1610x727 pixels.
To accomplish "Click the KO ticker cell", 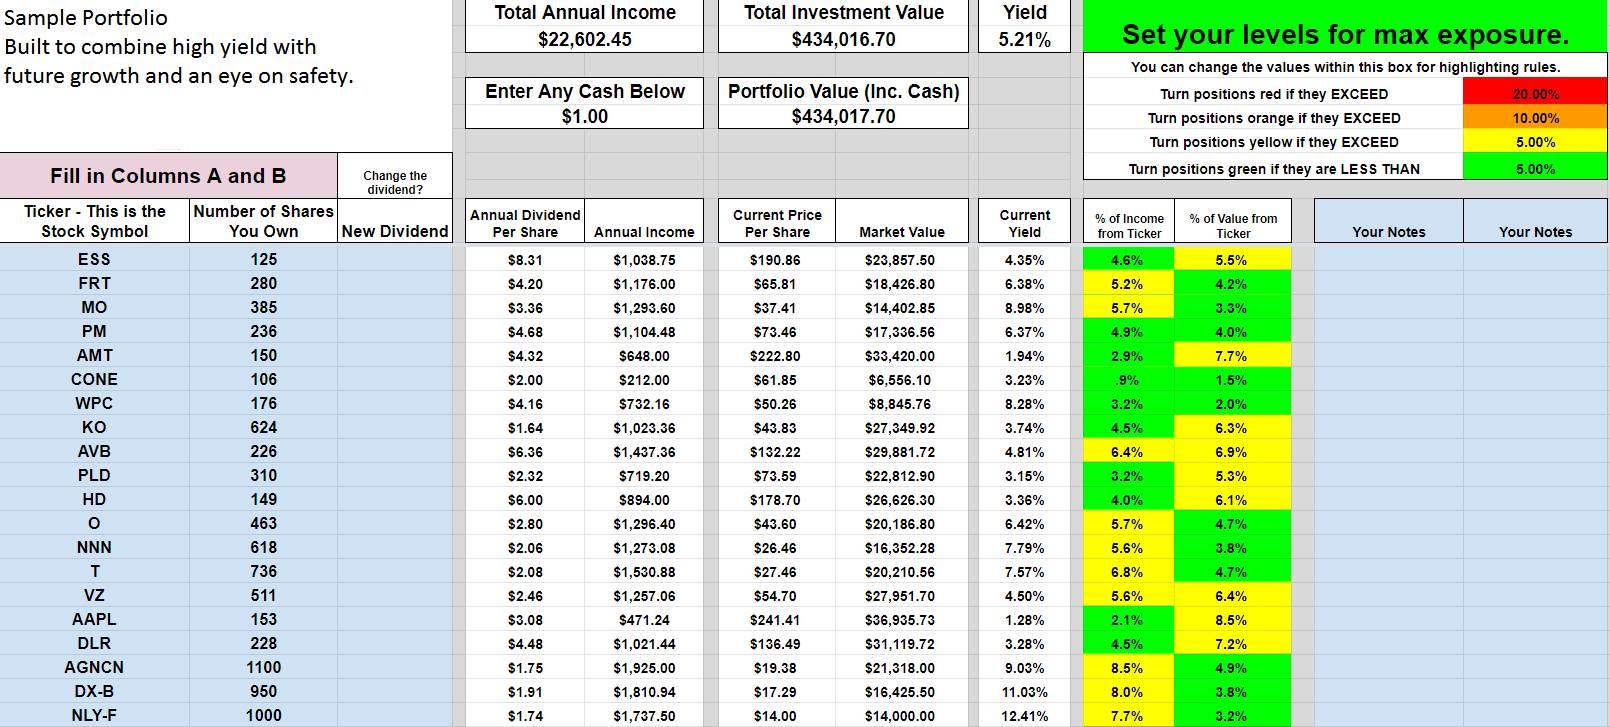I will [x=94, y=427].
